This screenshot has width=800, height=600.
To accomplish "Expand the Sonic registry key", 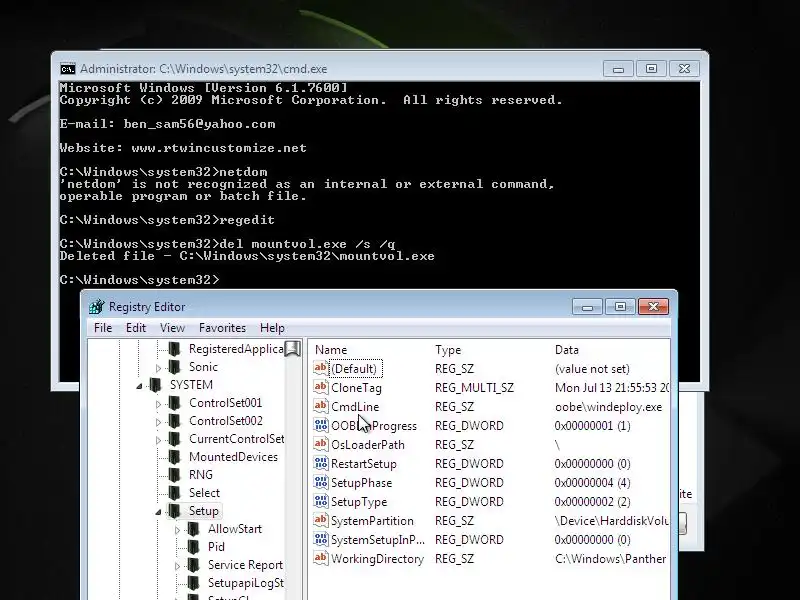I will [158, 368].
